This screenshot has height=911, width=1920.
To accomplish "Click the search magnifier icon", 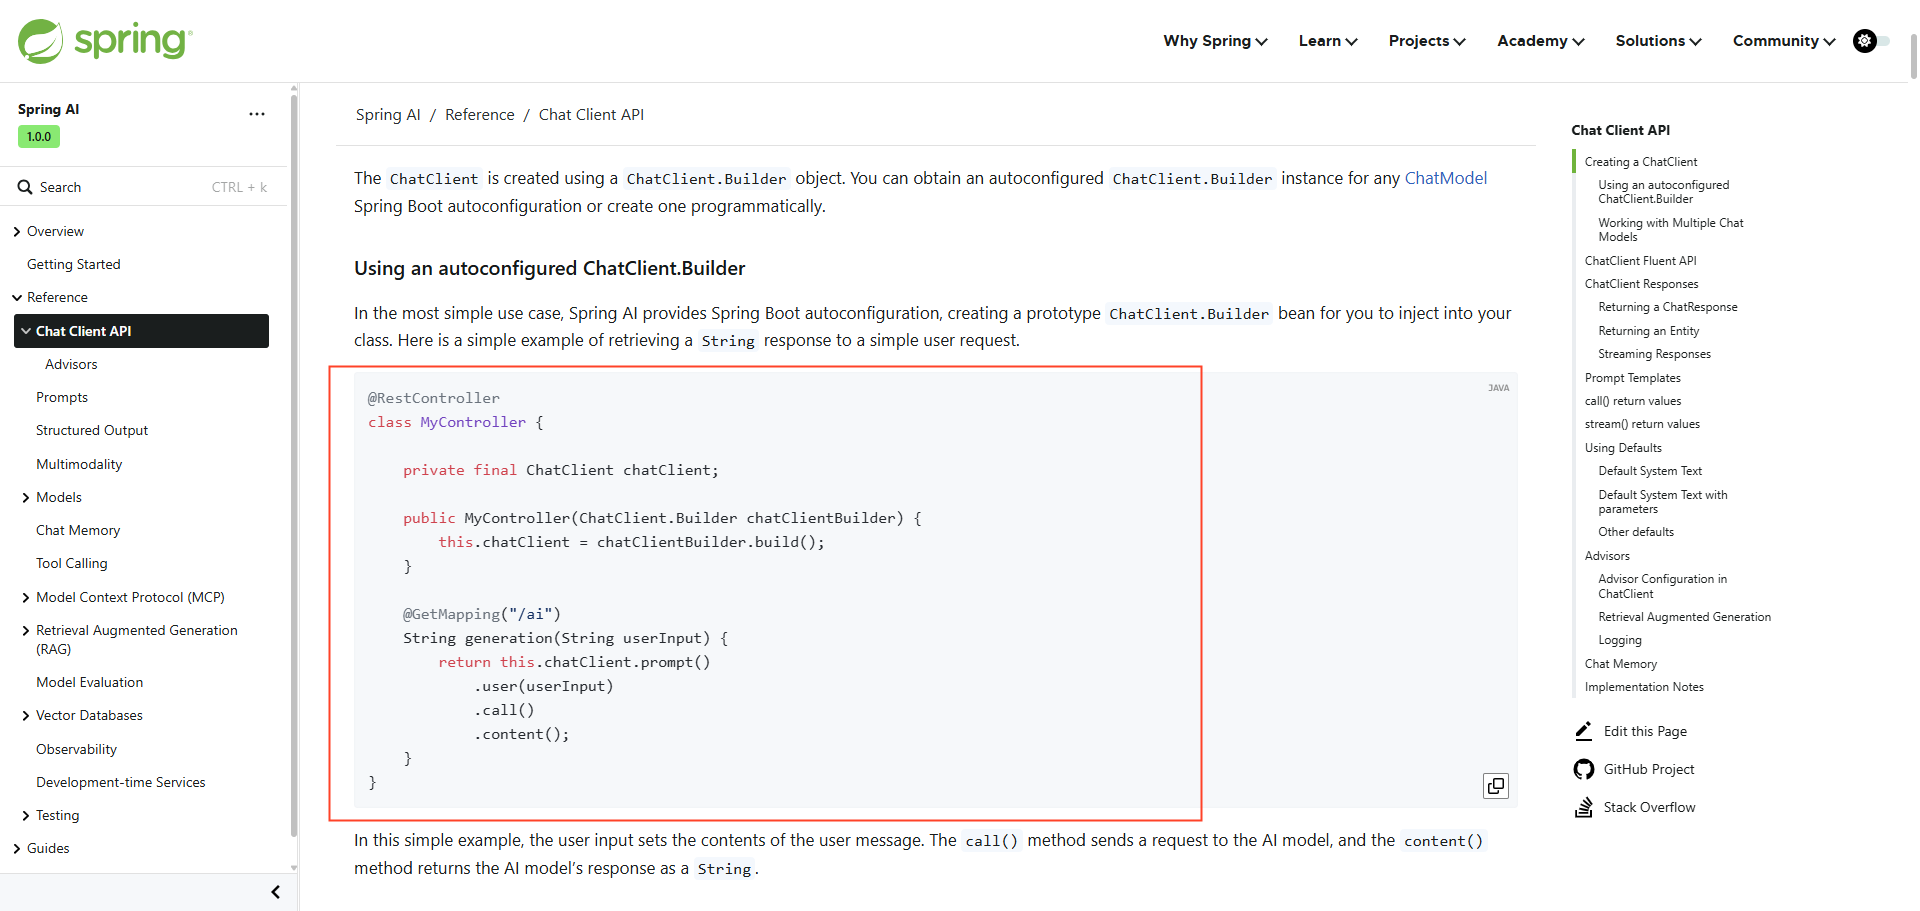I will (x=25, y=187).
